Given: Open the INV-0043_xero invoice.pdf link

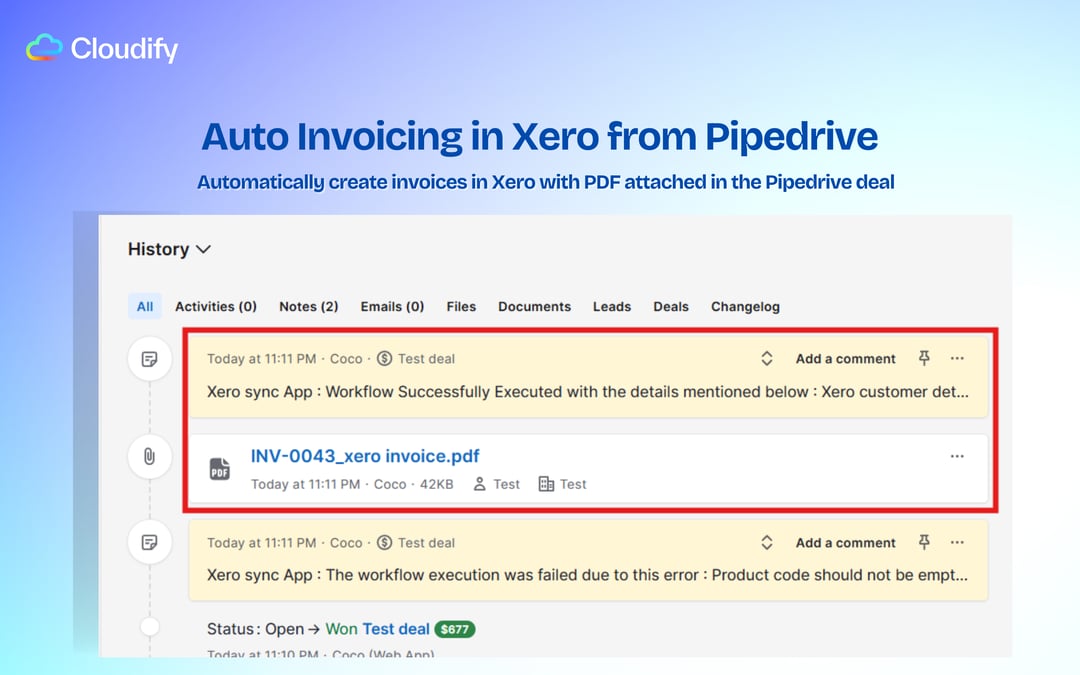Looking at the screenshot, I should tap(365, 455).
